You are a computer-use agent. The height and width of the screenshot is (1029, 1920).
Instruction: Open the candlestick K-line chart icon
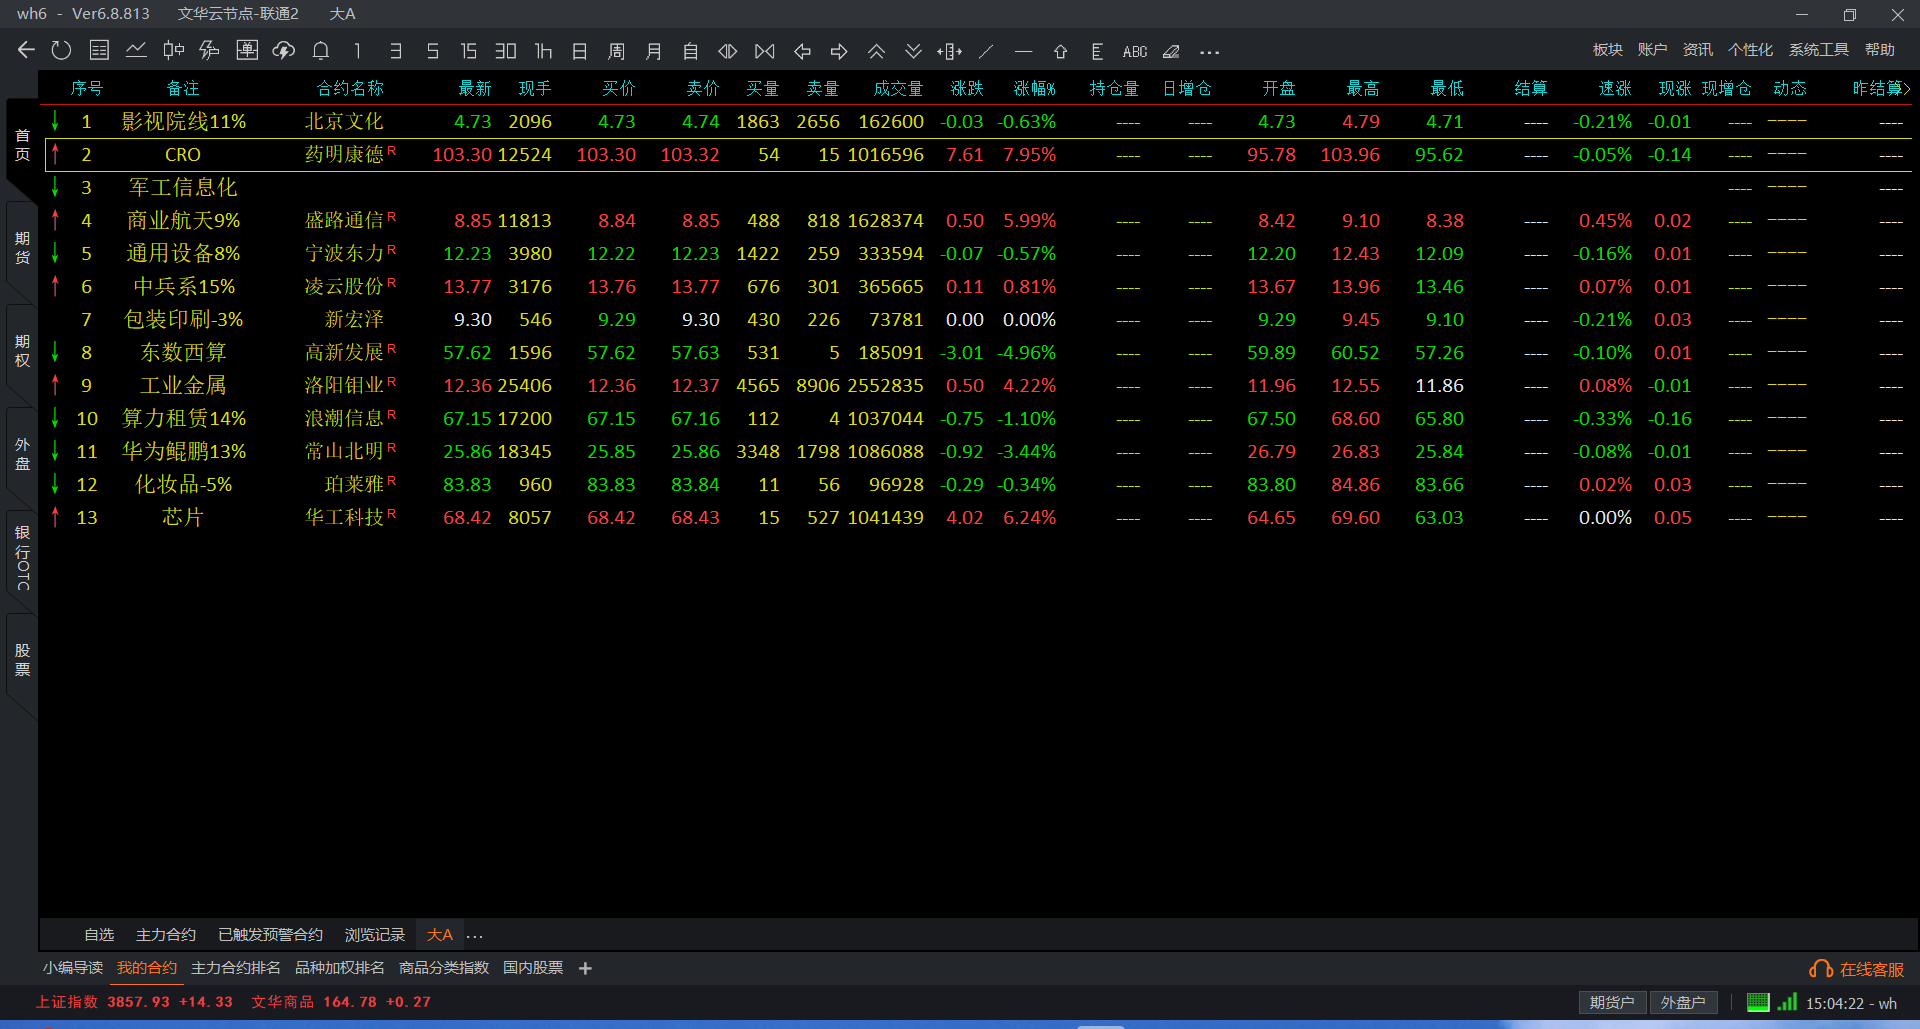173,50
